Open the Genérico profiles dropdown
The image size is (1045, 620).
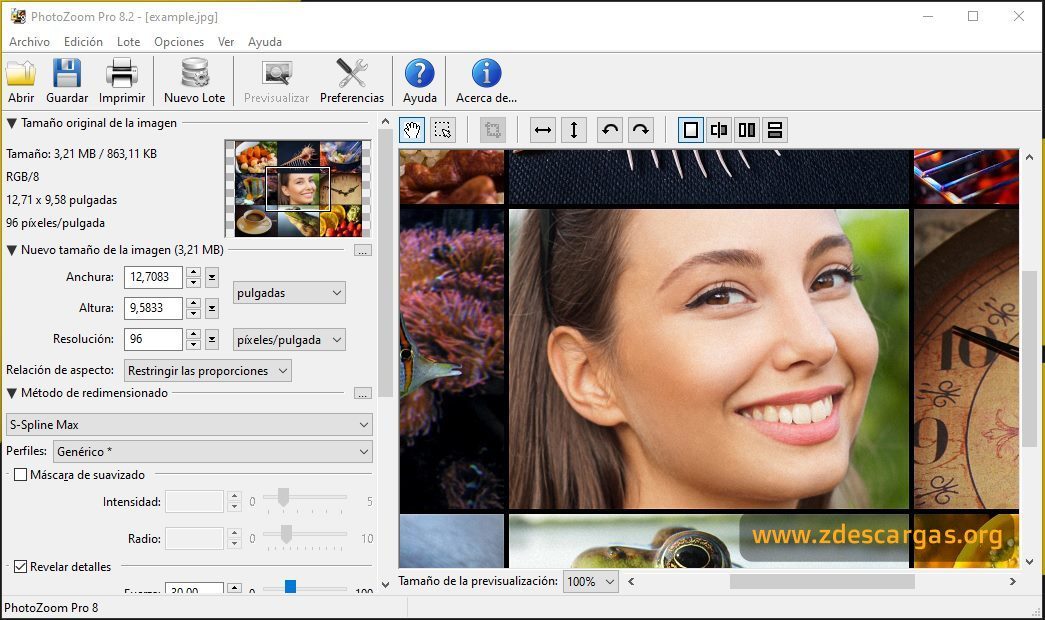[212, 451]
